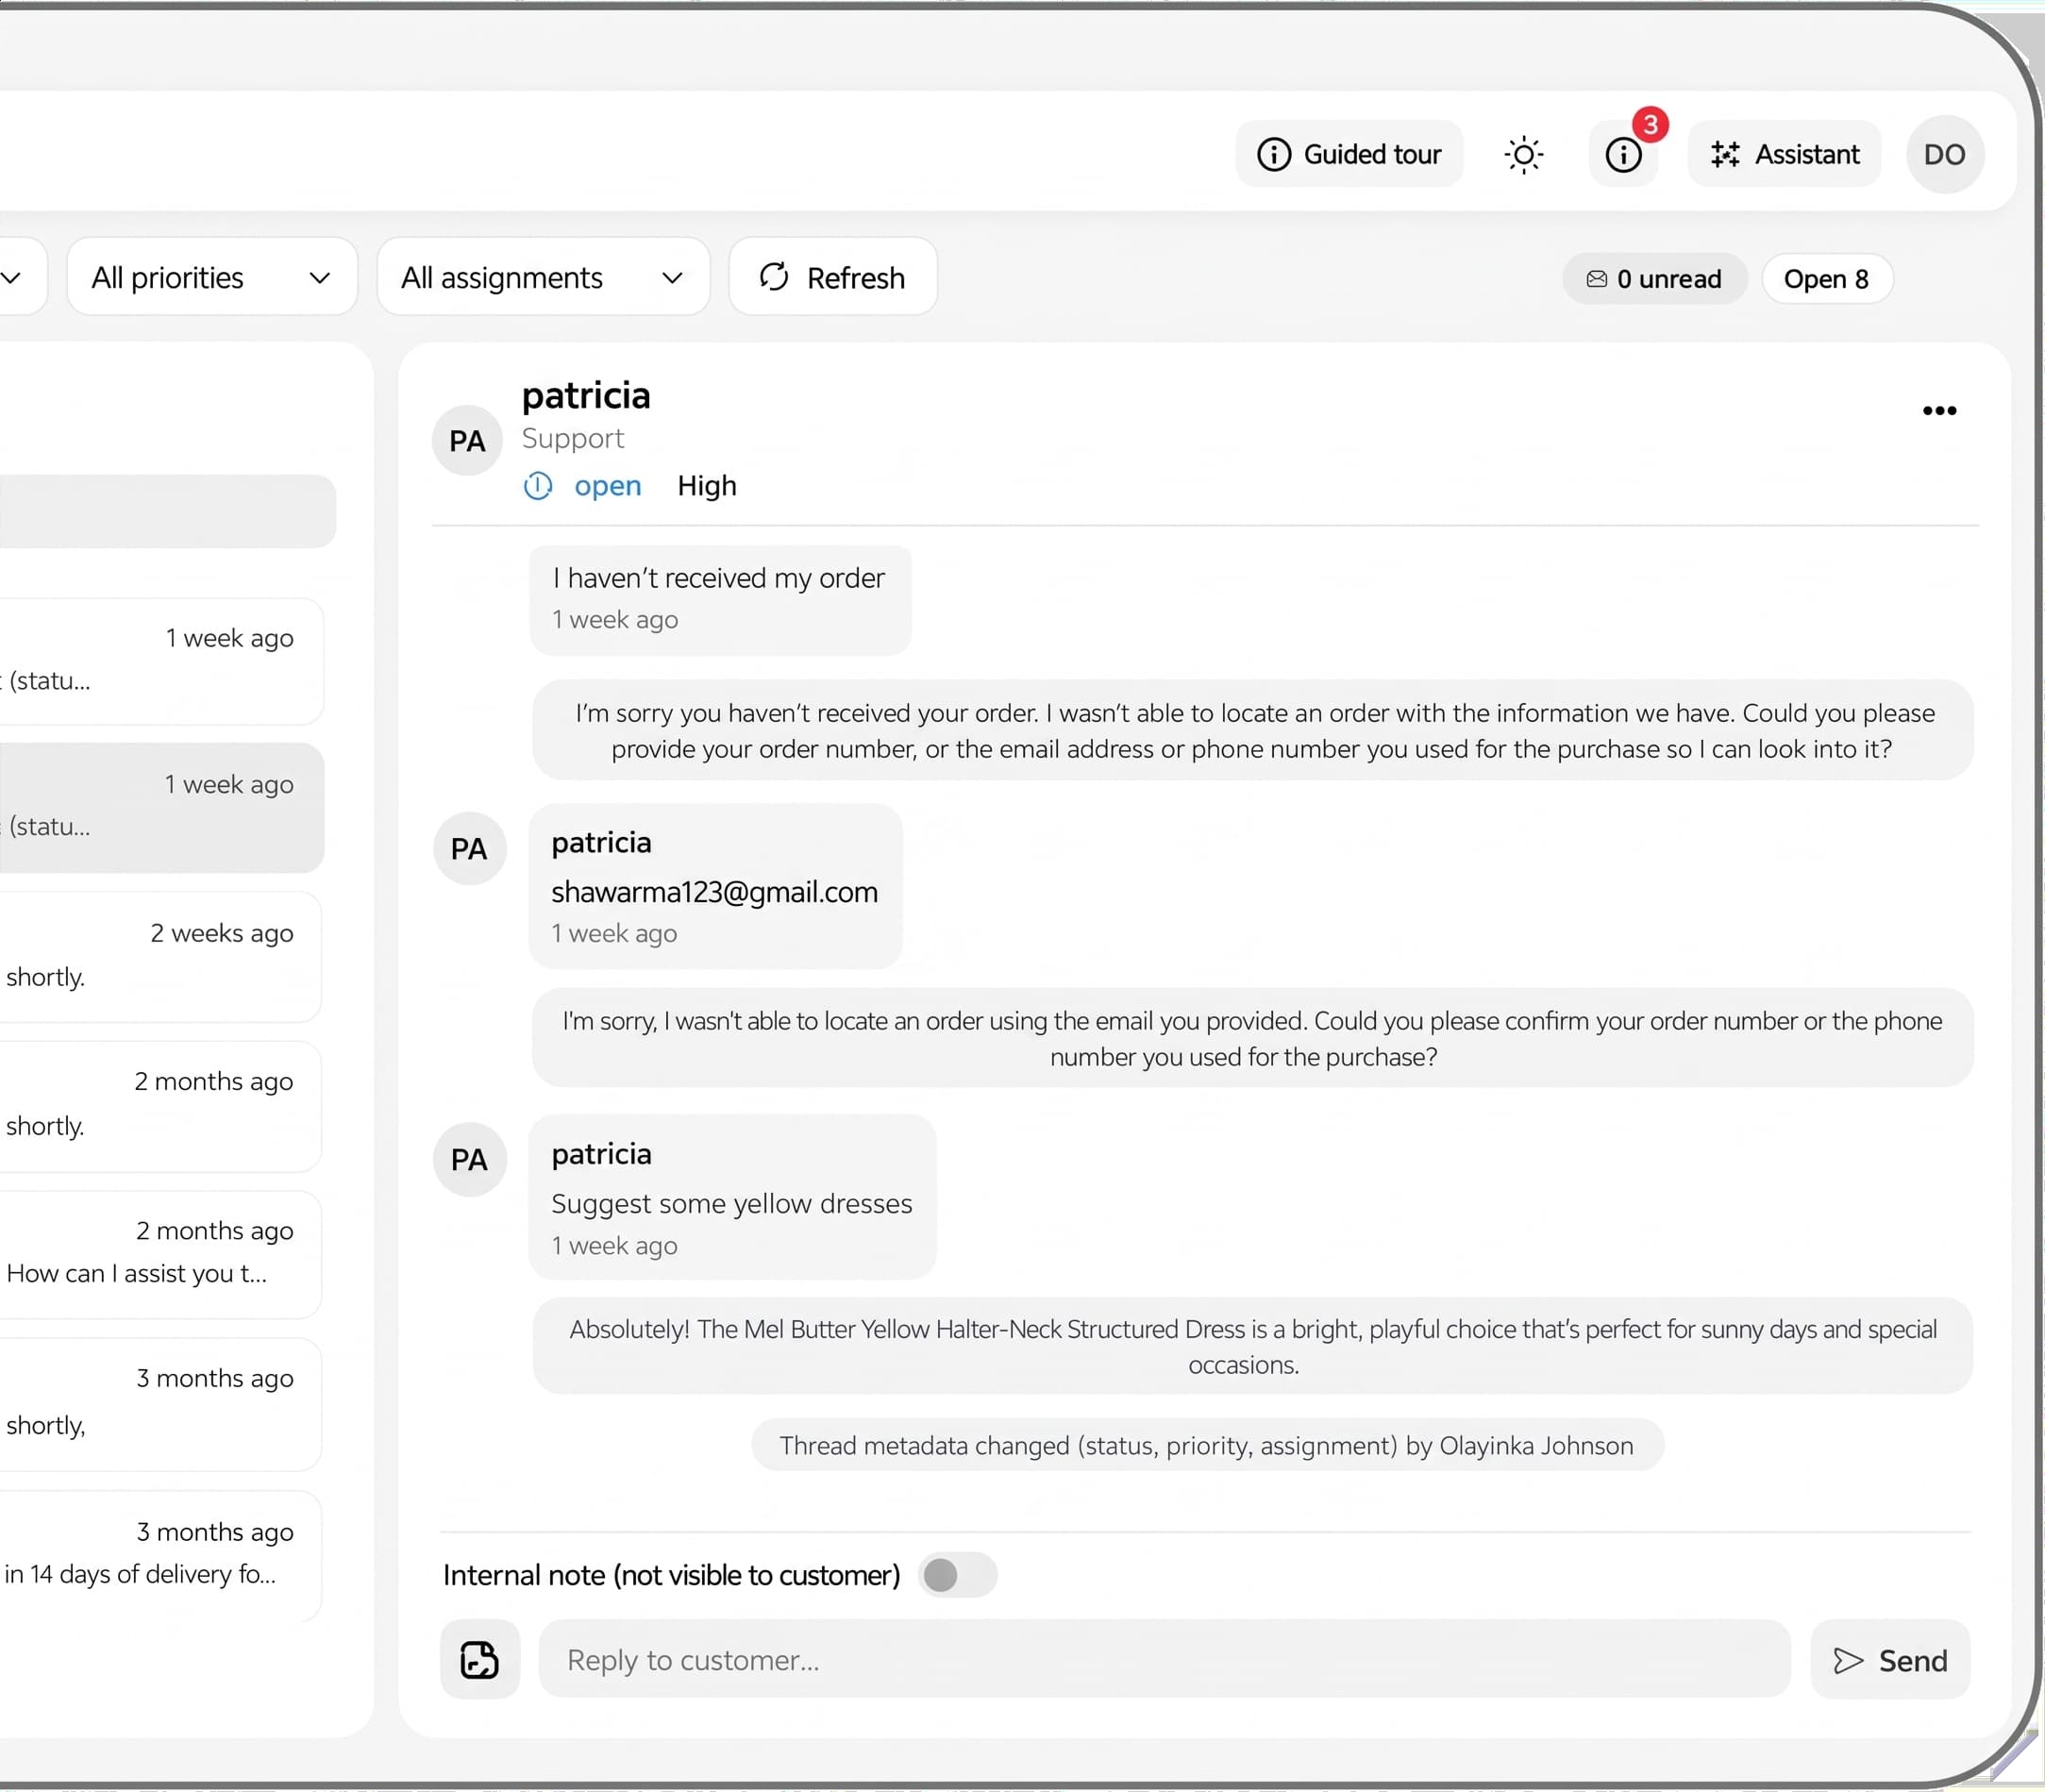This screenshot has width=2045, height=1792.
Task: Select the highlighted 1 week ago conversation
Action: click(160, 807)
